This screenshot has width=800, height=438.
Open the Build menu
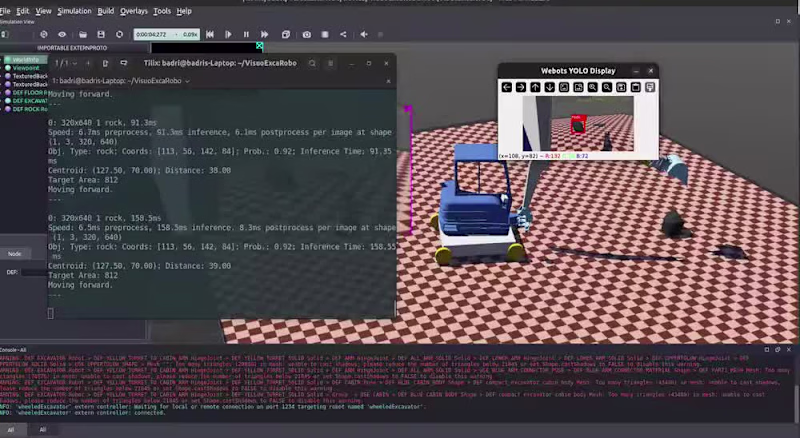pos(106,11)
